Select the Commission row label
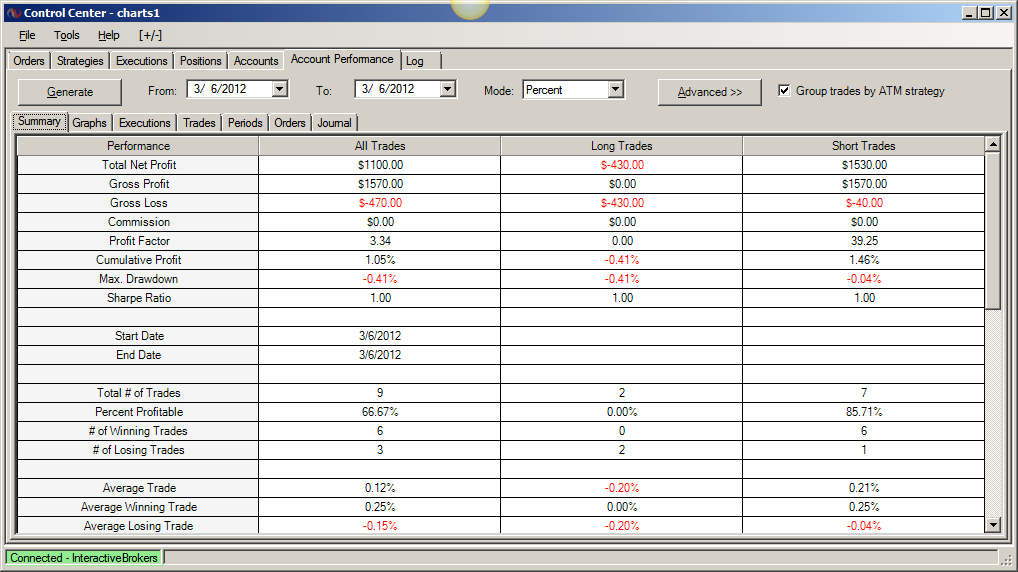This screenshot has height=572, width=1018. point(139,222)
